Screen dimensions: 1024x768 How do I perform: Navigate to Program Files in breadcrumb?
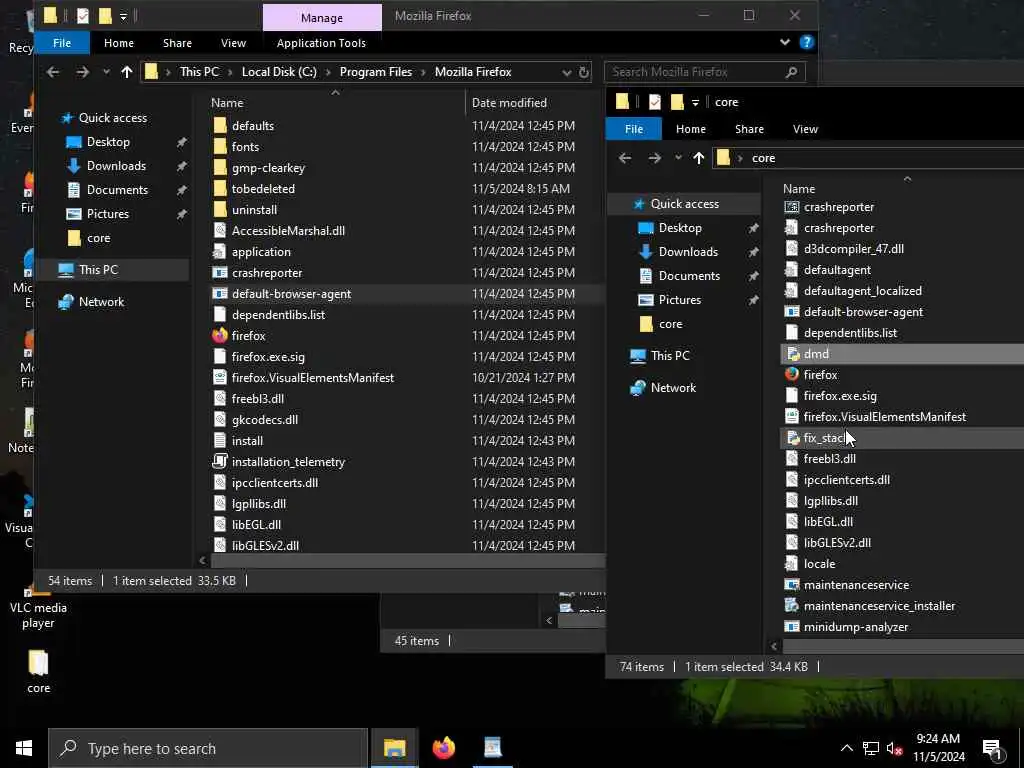(x=376, y=72)
